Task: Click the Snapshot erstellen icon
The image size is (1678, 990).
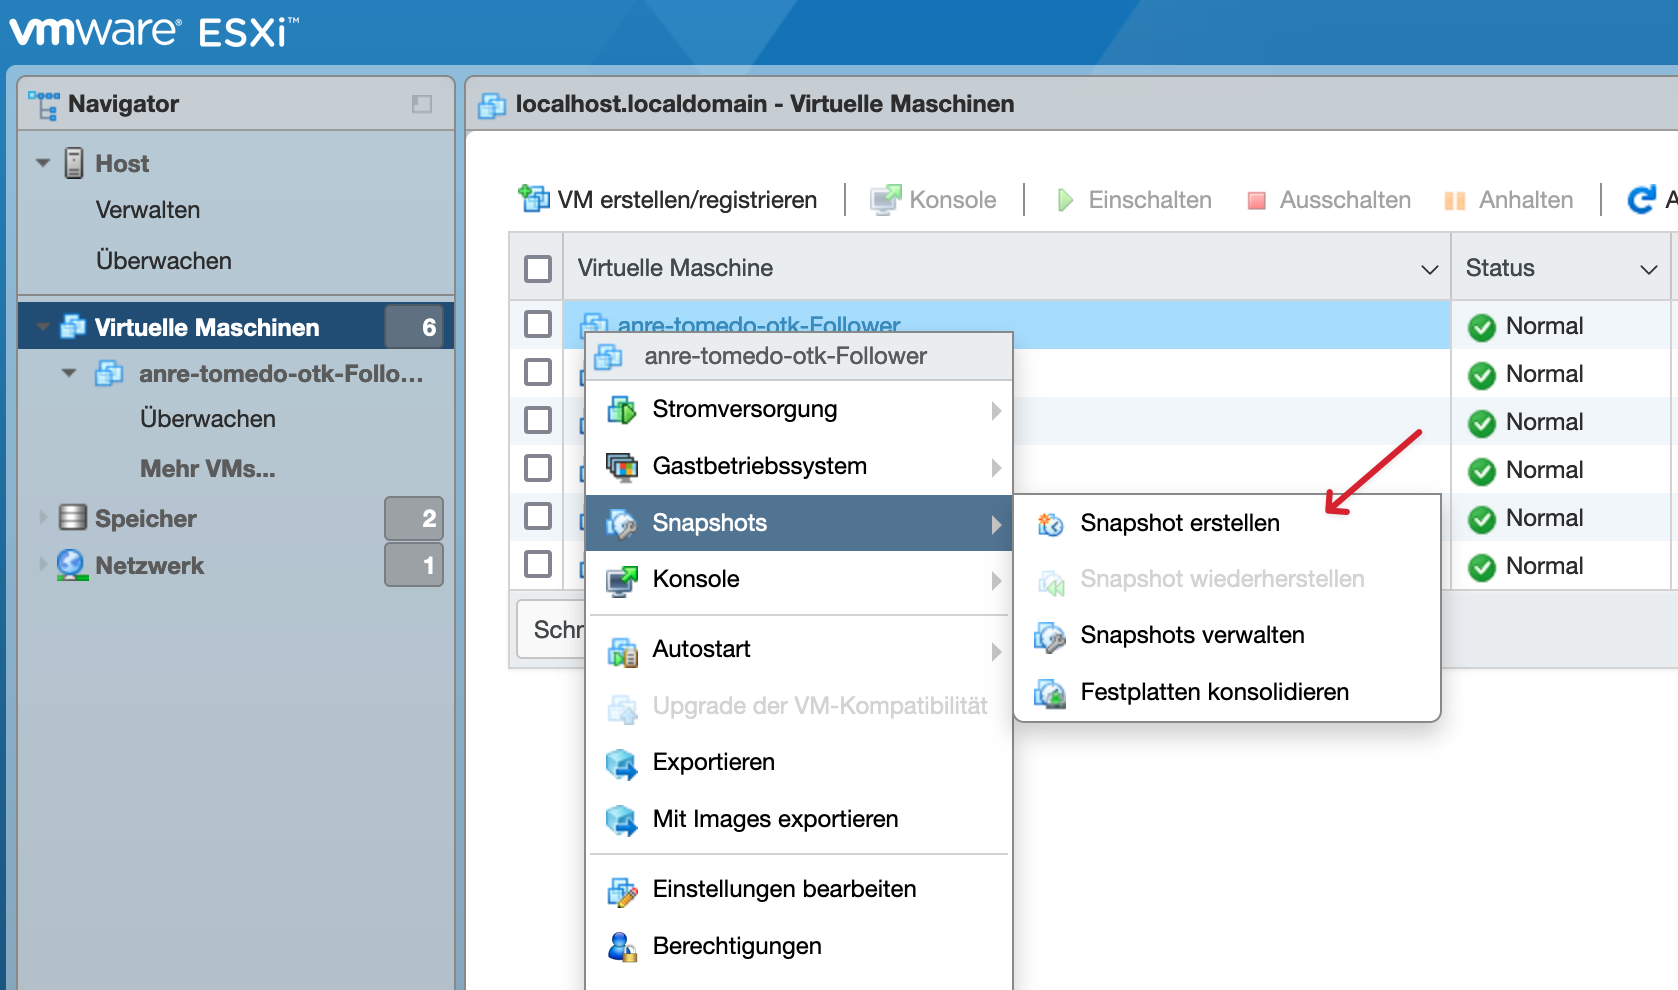Action: tap(1050, 524)
